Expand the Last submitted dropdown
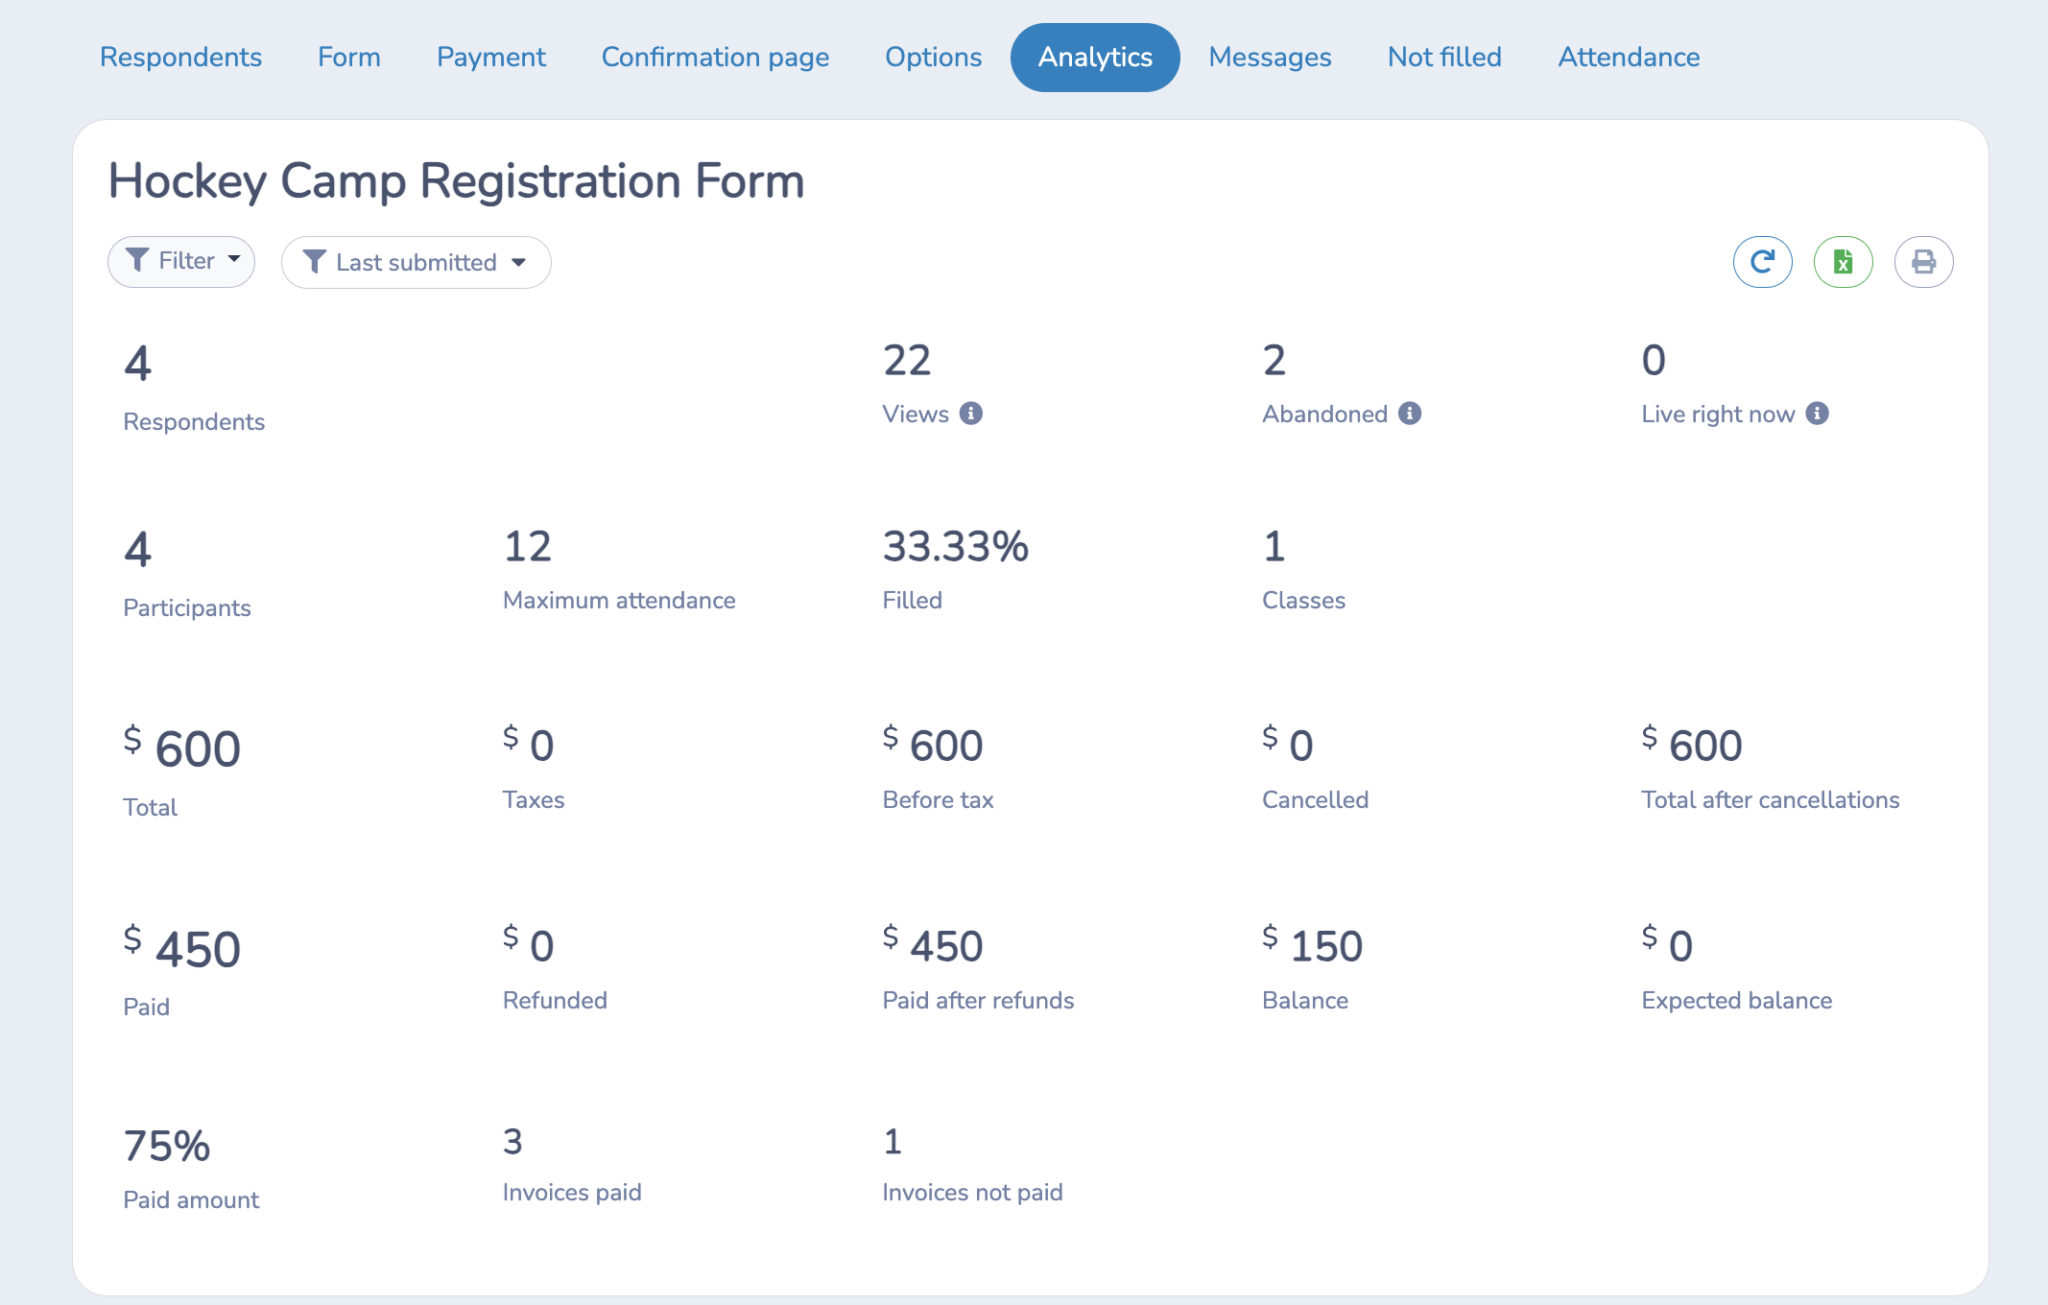The height and width of the screenshot is (1305, 2048). pos(416,262)
